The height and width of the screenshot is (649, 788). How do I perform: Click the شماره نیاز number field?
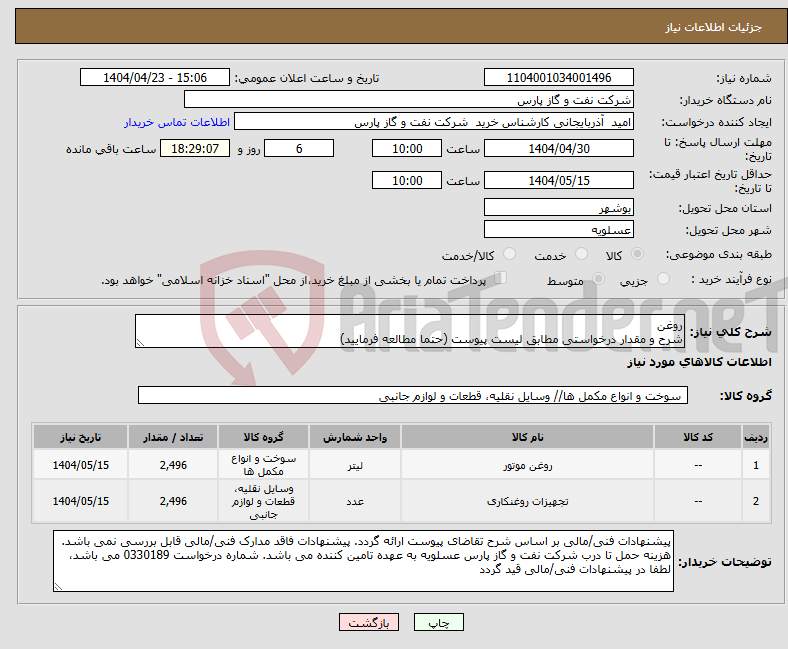[558, 77]
